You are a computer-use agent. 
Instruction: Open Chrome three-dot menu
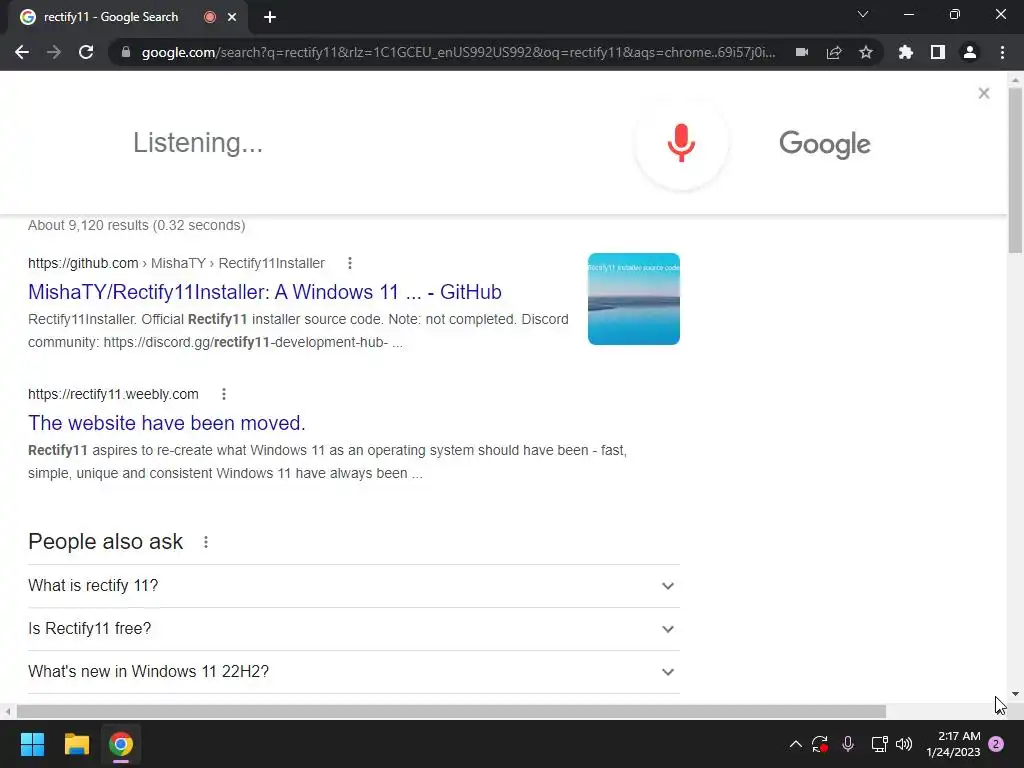[1002, 52]
